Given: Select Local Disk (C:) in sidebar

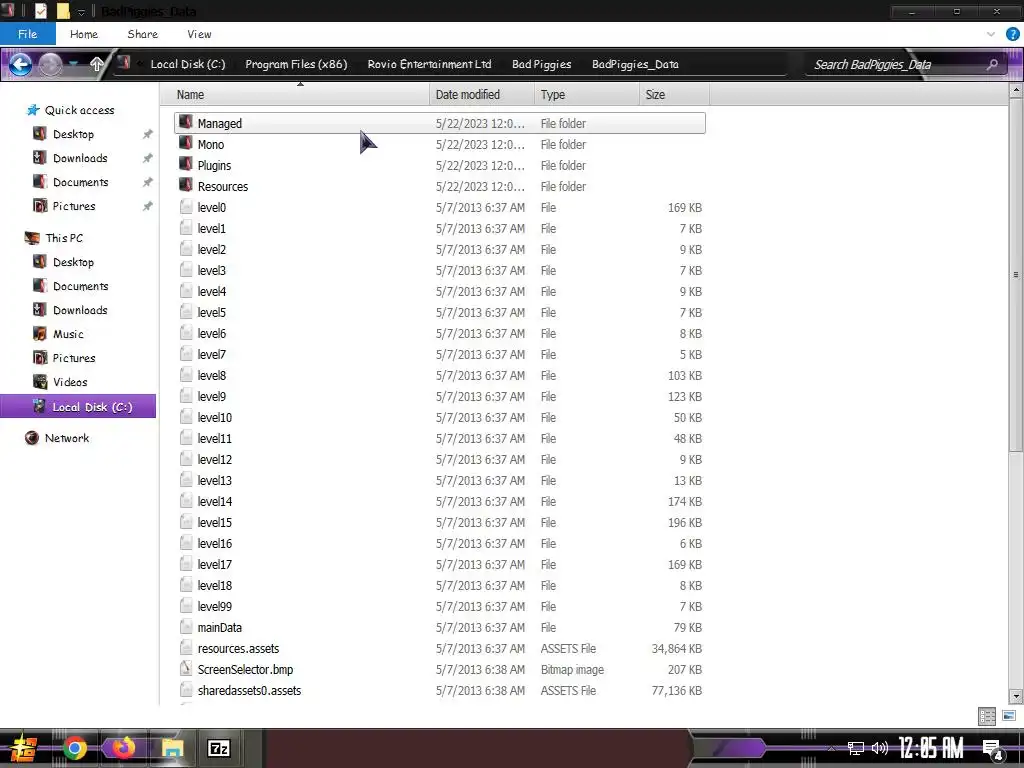Looking at the screenshot, I should click(x=78, y=406).
